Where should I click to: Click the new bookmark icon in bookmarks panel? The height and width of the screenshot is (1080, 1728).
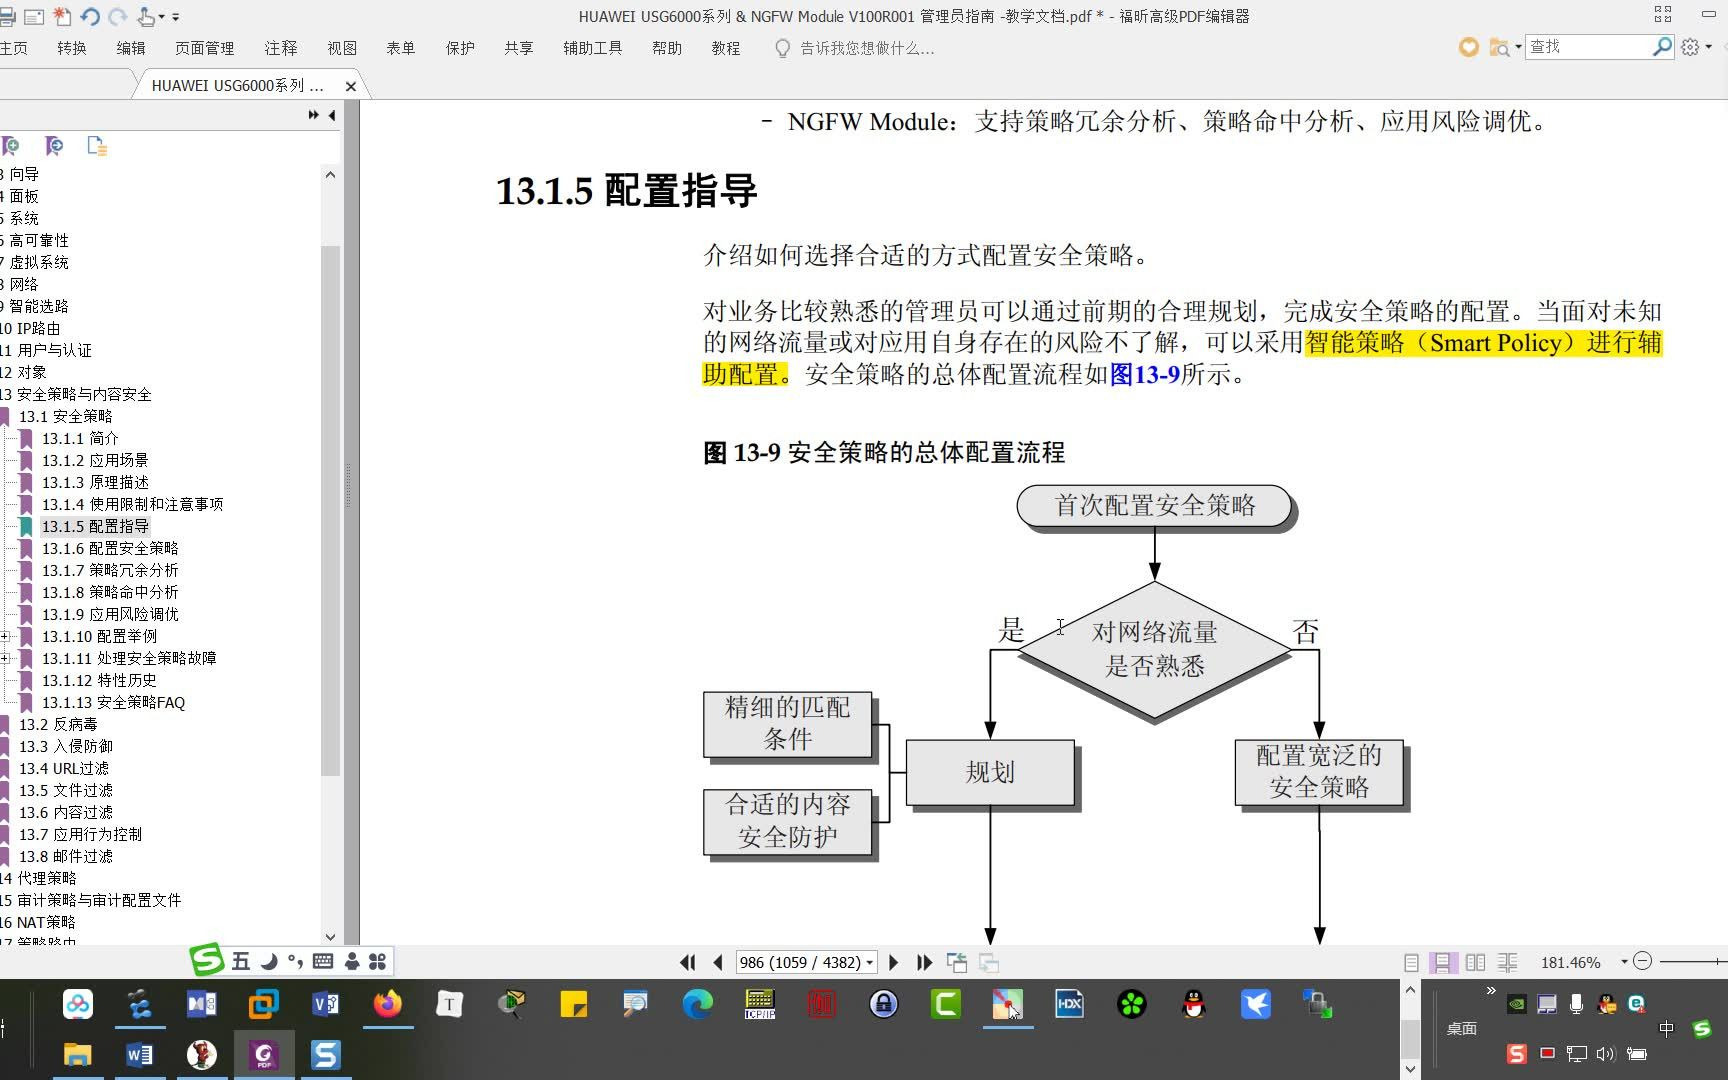point(12,146)
